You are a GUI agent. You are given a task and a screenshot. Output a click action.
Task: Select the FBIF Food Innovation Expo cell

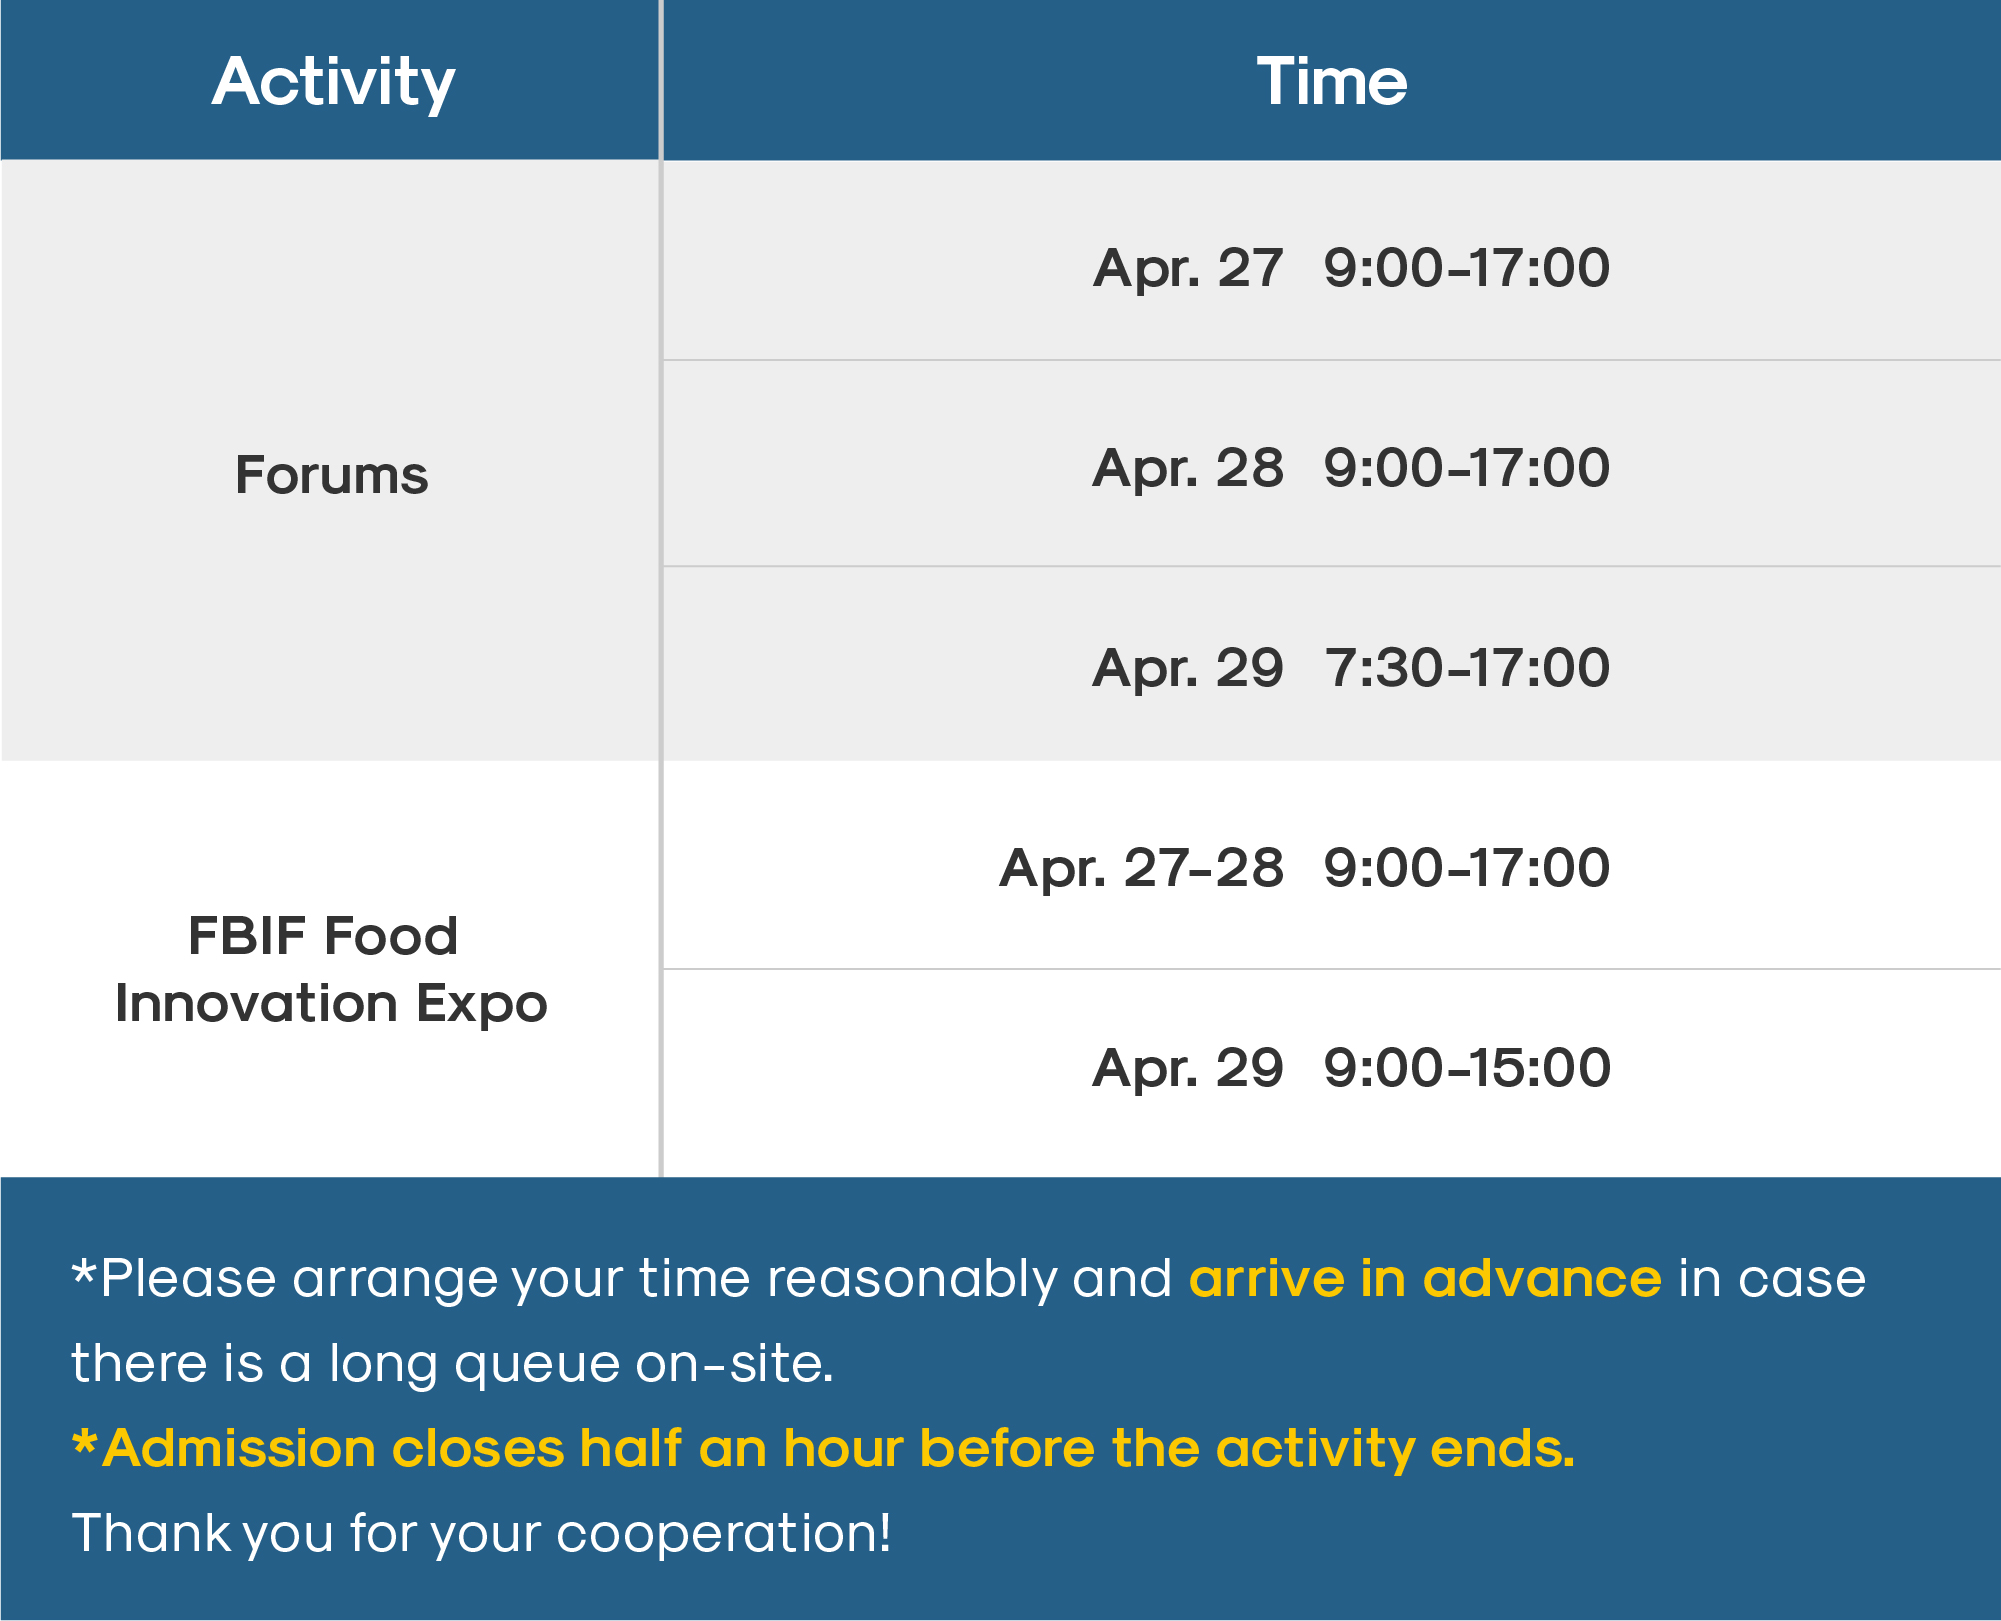click(330, 969)
